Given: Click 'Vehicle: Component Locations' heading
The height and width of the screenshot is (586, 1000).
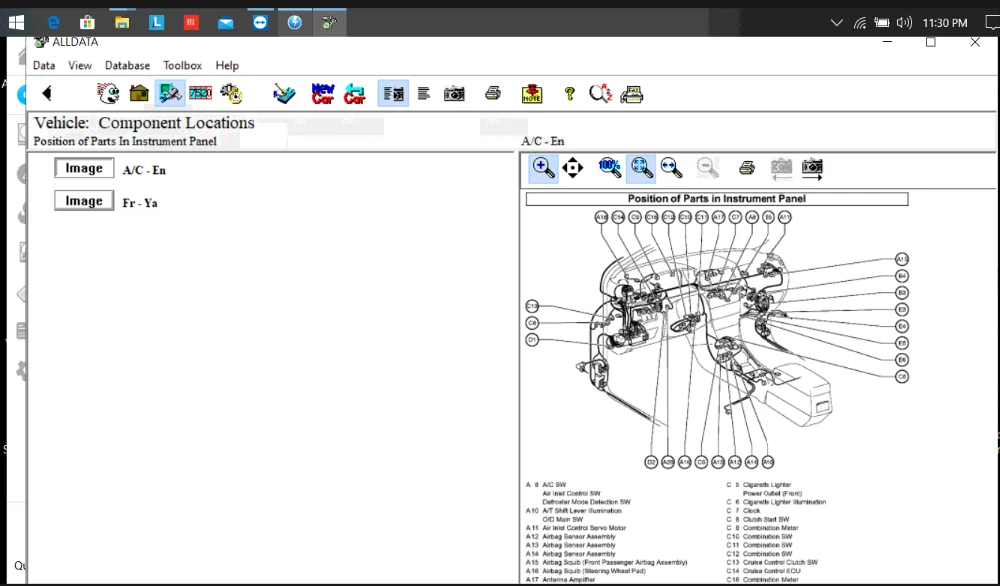Looking at the screenshot, I should coord(144,122).
